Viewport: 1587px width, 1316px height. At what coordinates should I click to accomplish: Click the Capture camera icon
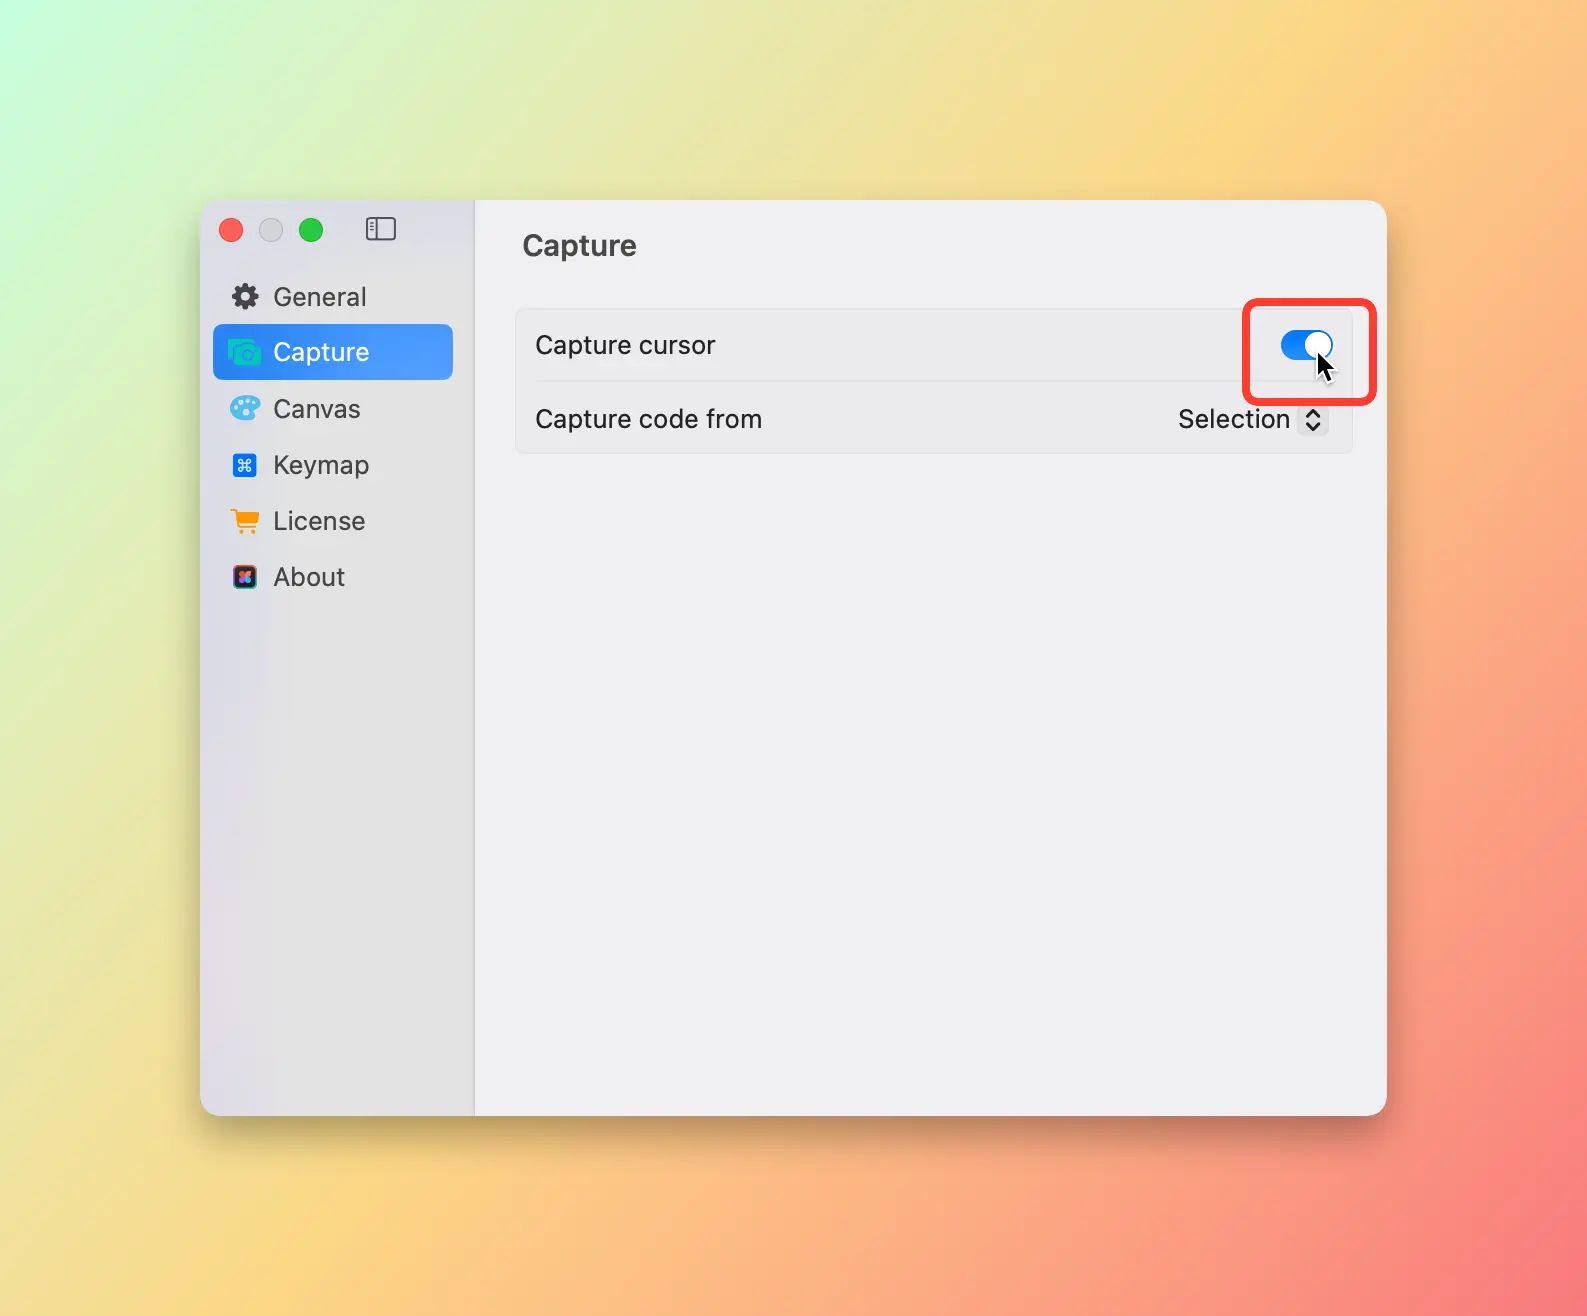coord(245,352)
